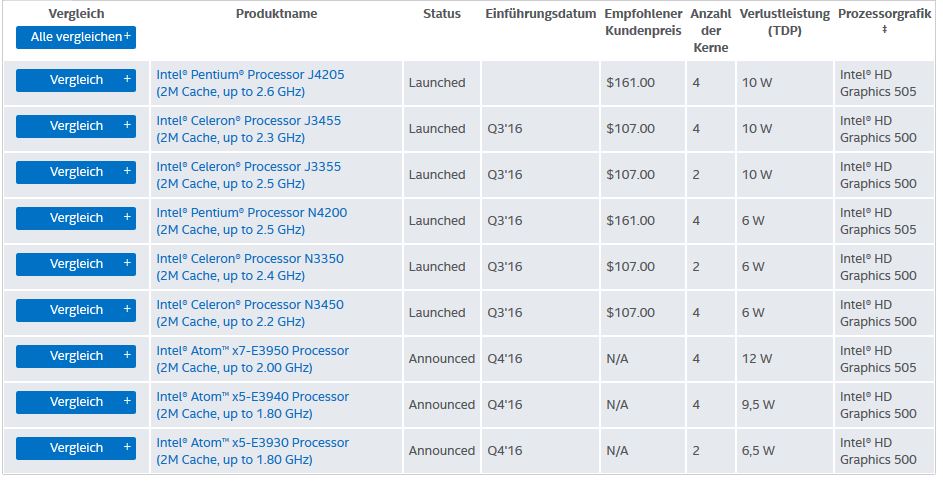Open Intel Celeron Processor N3450 link
The height and width of the screenshot is (484, 943).
[x=249, y=305]
